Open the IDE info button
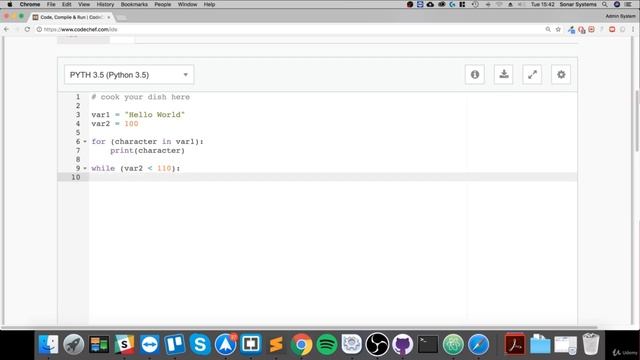Viewport: 640px width, 360px height. tap(475, 75)
